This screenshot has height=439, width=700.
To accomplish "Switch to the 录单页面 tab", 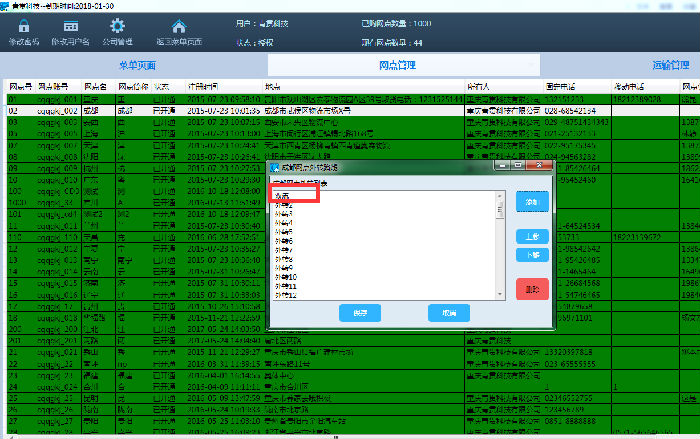I will coord(137,65).
